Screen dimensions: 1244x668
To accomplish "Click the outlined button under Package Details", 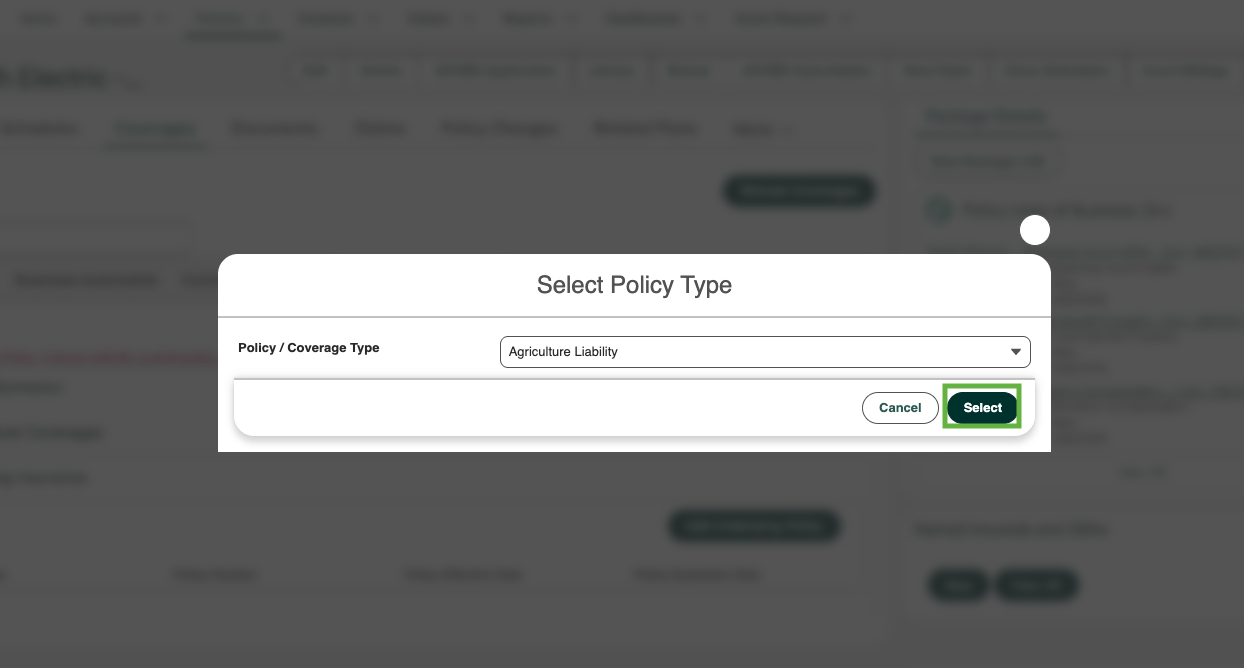I will click(x=988, y=162).
